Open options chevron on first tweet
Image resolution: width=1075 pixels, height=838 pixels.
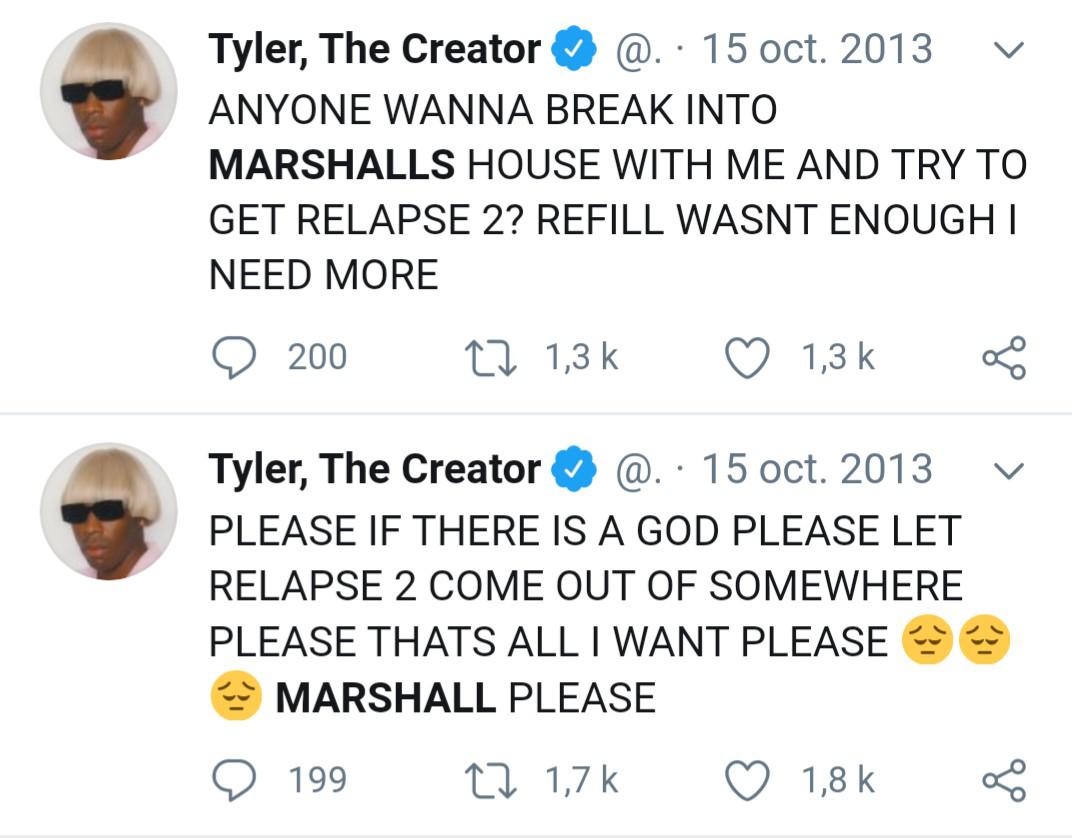point(1011,50)
